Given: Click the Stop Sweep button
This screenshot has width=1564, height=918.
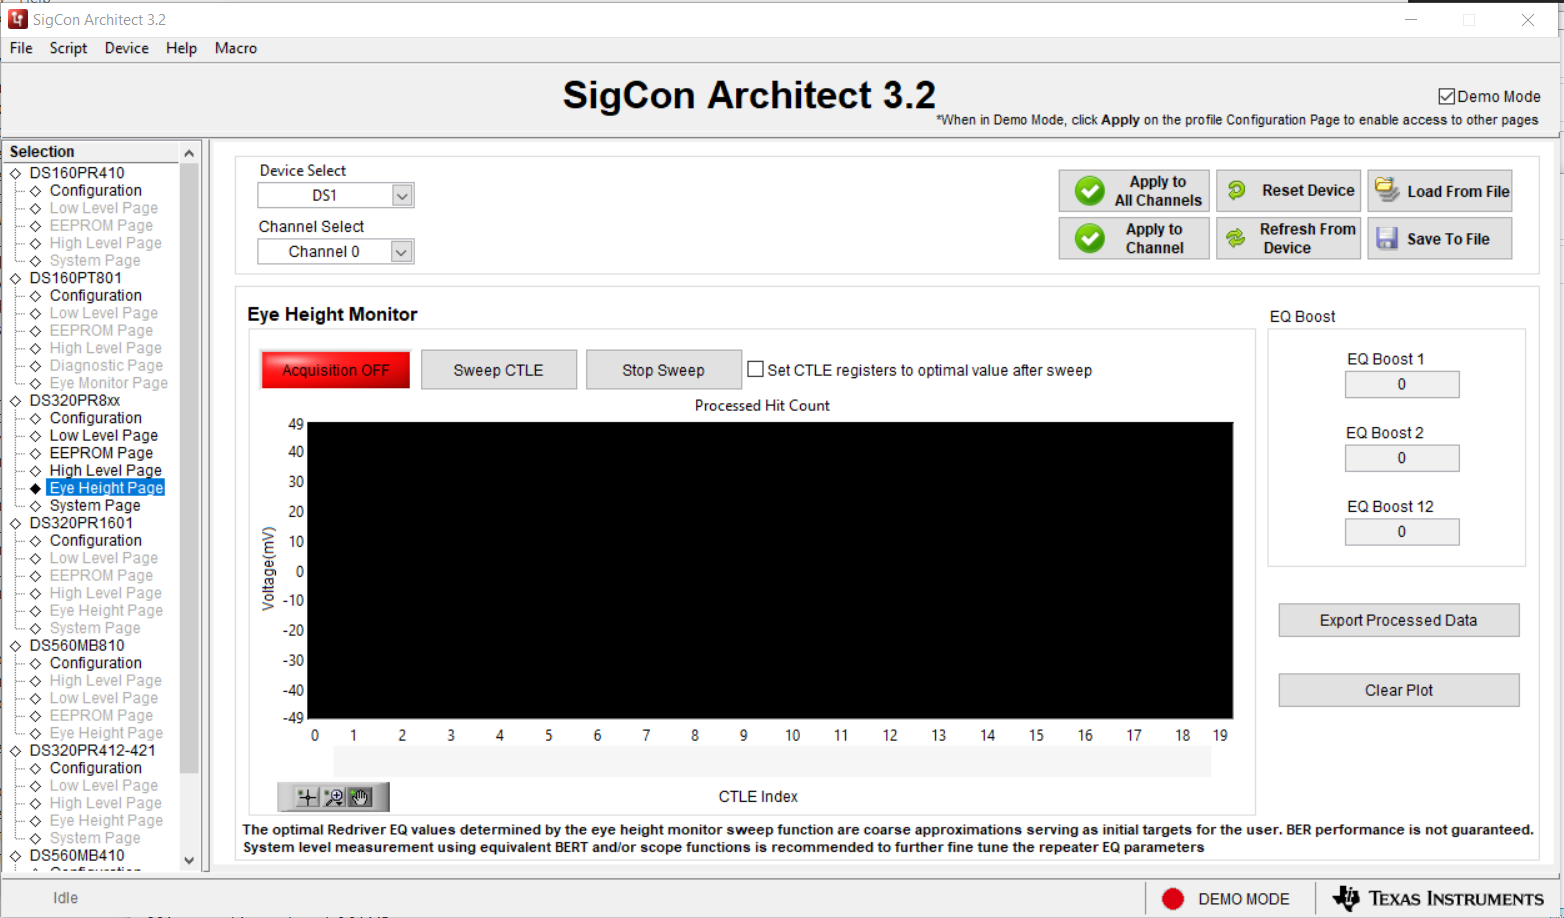Looking at the screenshot, I should click(x=664, y=370).
